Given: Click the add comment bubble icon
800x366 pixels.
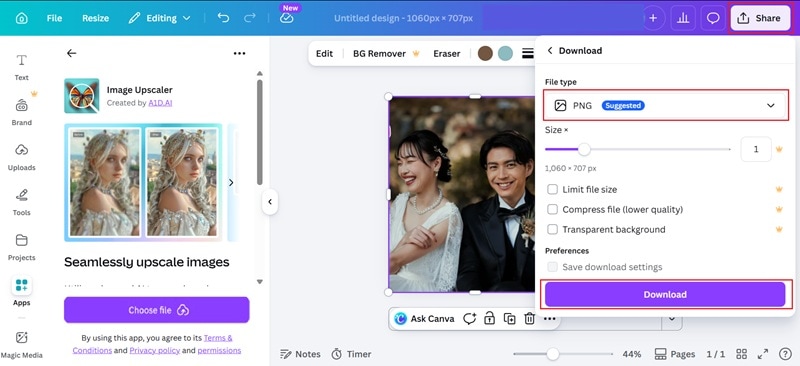Looking at the screenshot, I should point(469,319).
